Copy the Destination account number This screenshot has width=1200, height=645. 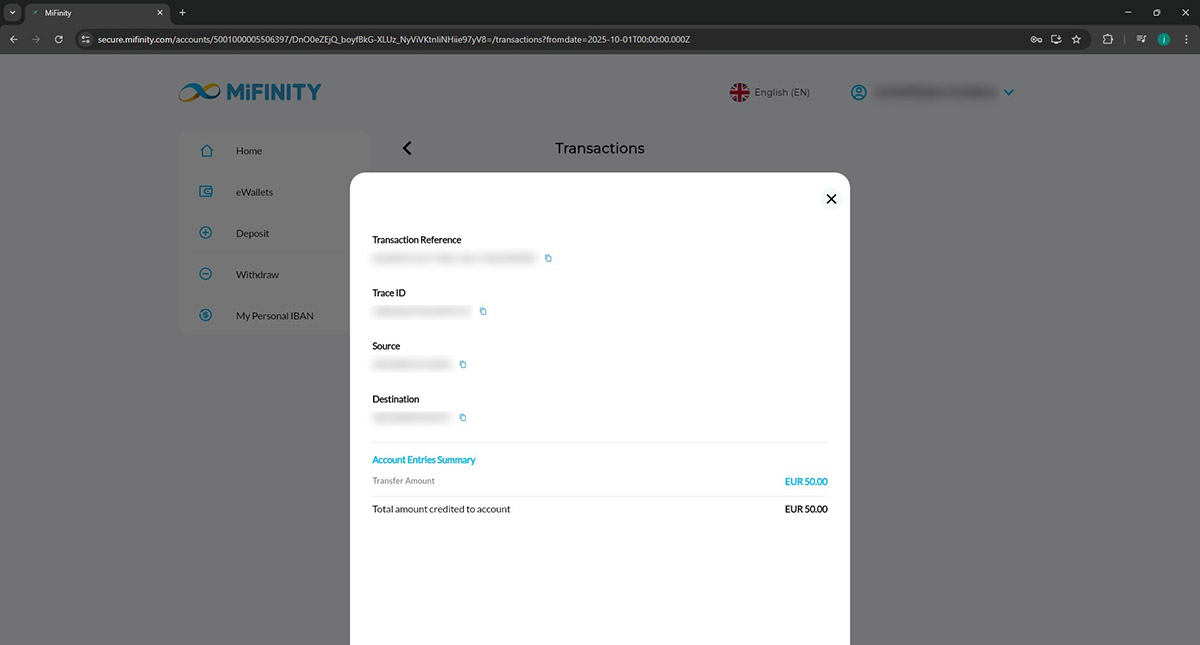[463, 417]
